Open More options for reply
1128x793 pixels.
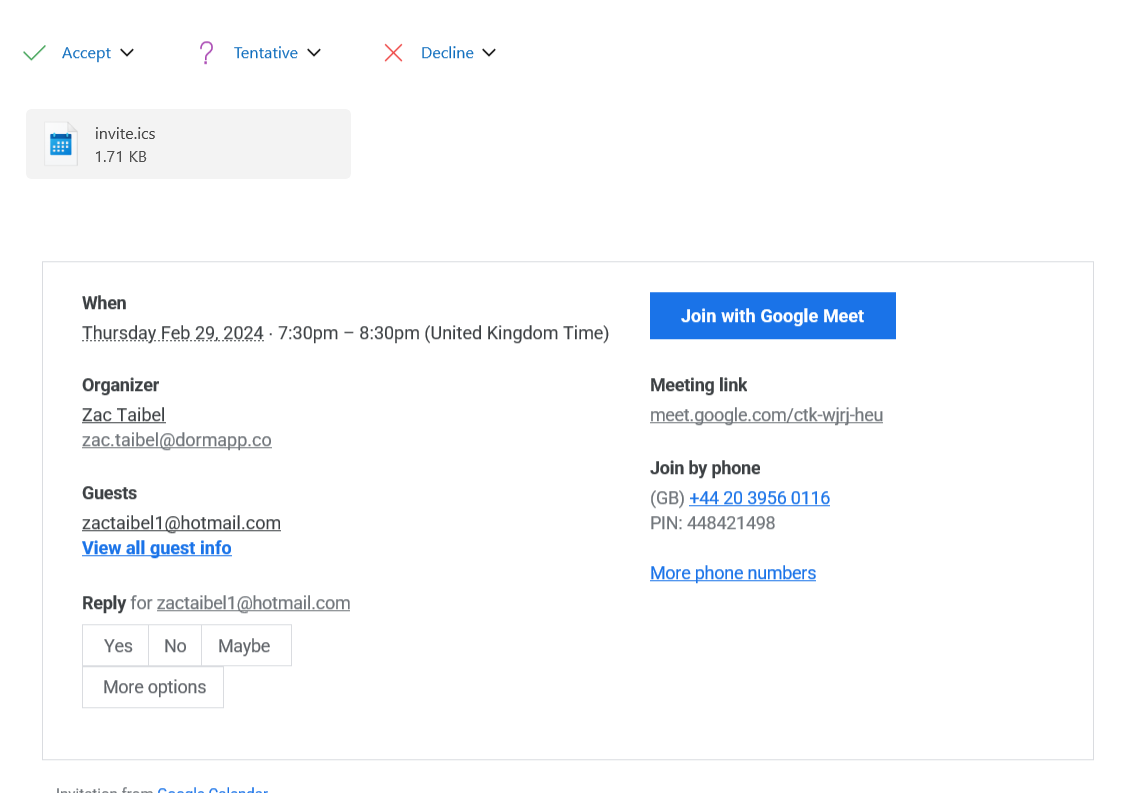(x=154, y=687)
